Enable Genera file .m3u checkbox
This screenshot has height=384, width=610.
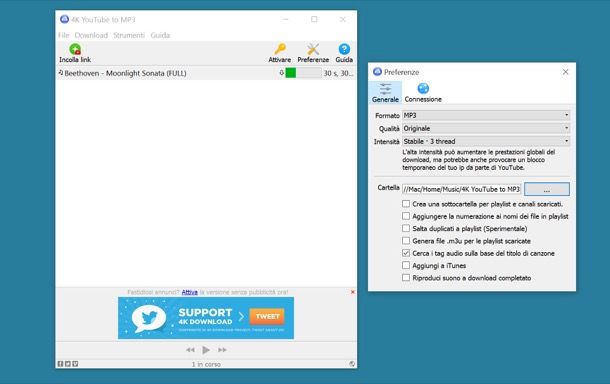click(x=406, y=241)
